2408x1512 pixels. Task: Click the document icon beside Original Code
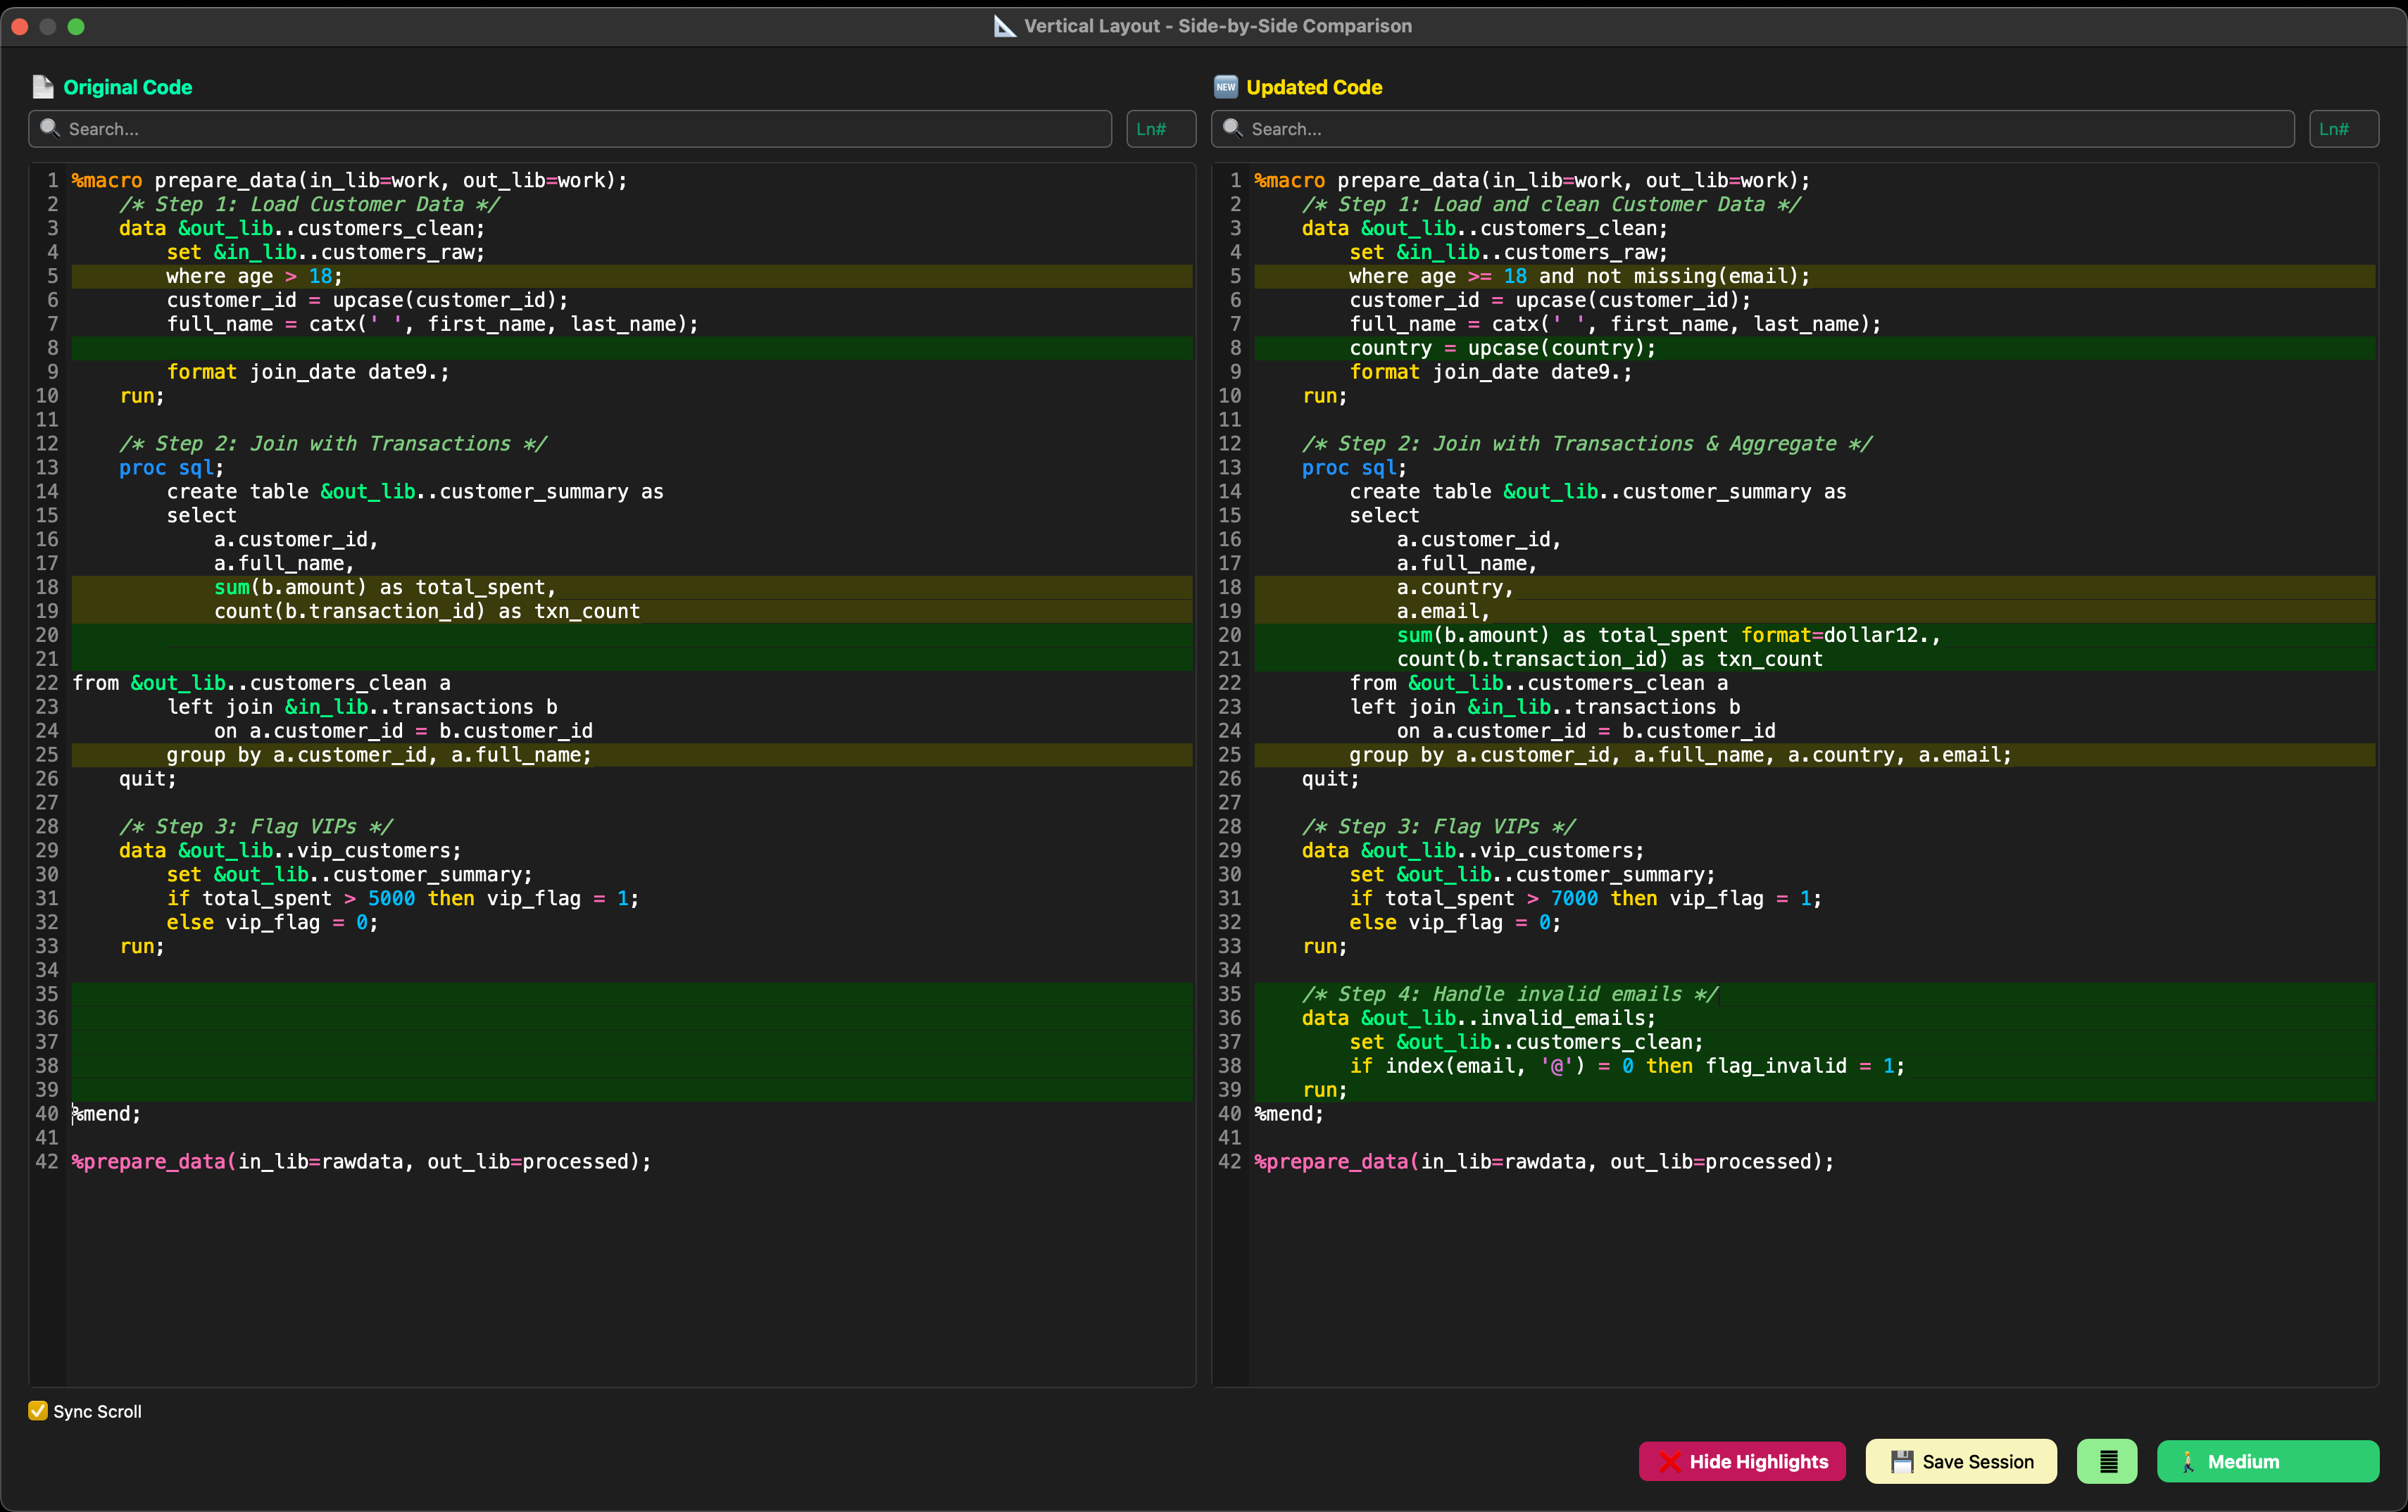(43, 87)
